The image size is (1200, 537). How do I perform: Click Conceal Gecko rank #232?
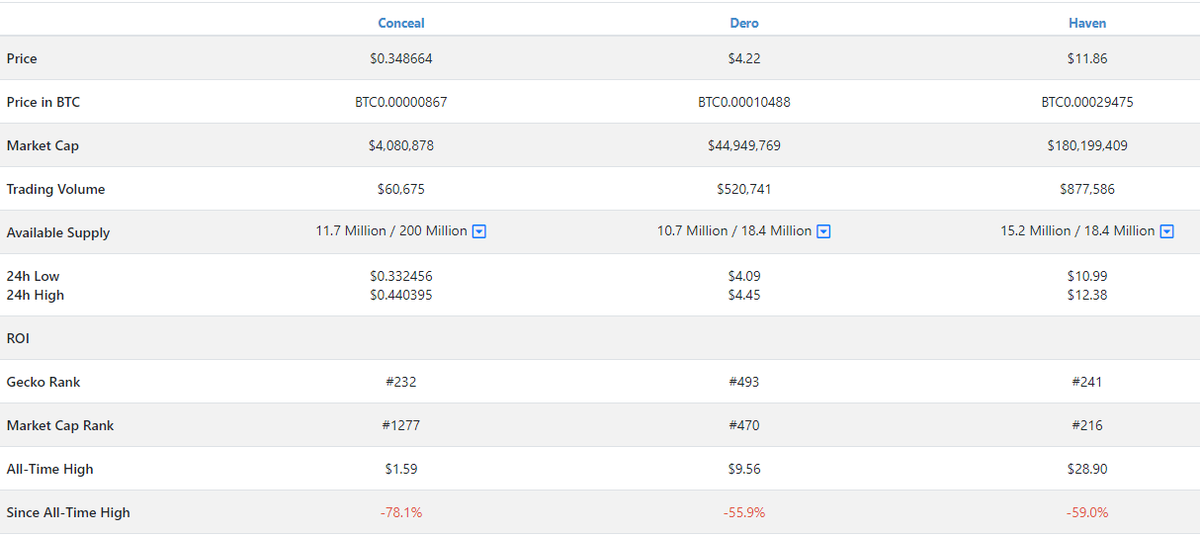click(x=401, y=382)
